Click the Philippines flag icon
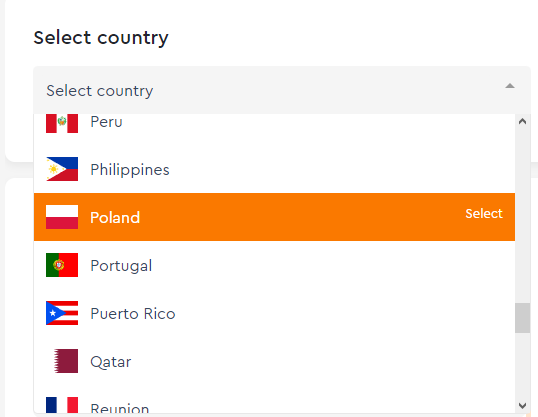The height and width of the screenshot is (417, 538). tap(62, 169)
